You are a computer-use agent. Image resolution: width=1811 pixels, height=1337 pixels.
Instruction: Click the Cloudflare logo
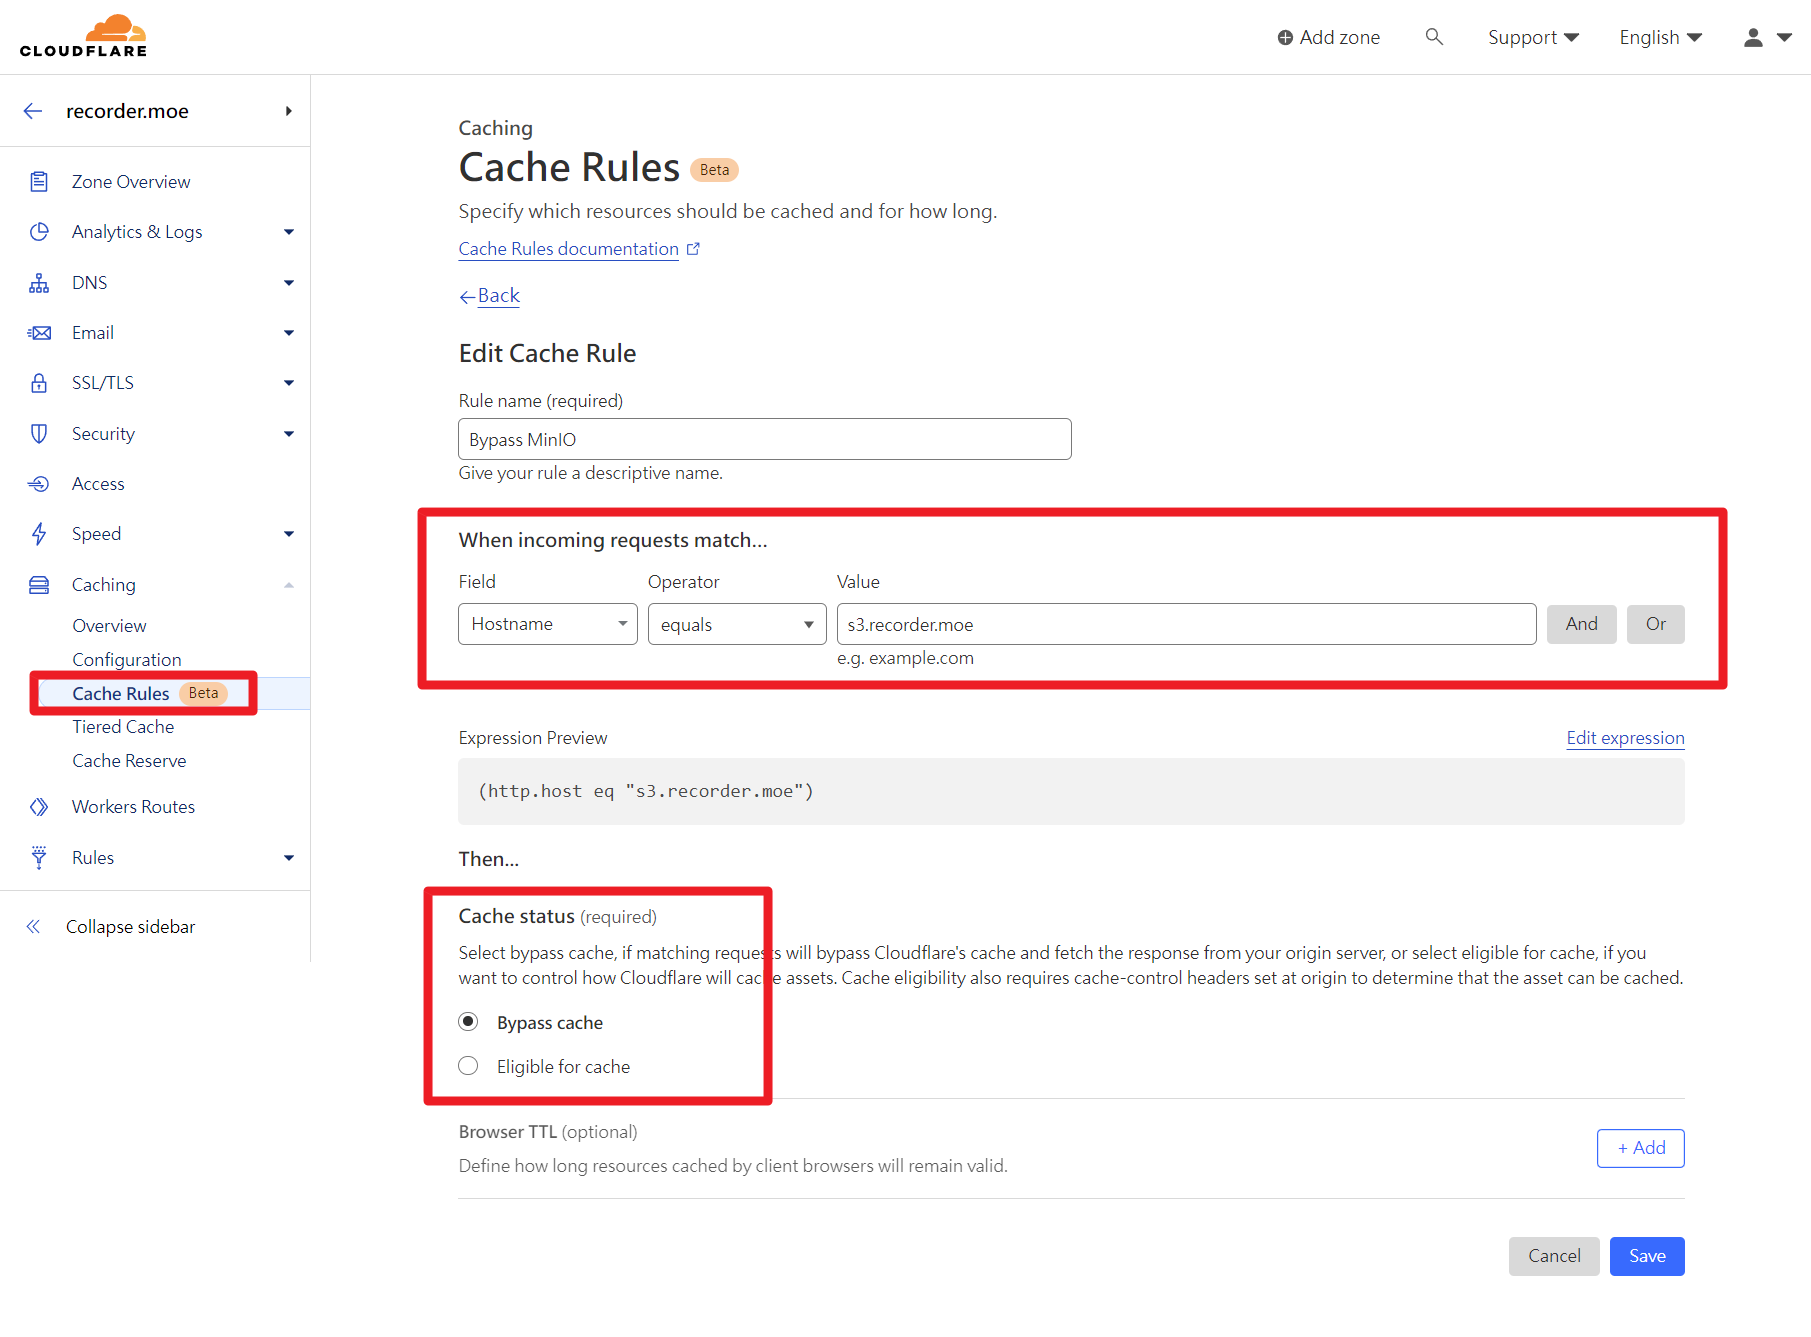(x=84, y=36)
